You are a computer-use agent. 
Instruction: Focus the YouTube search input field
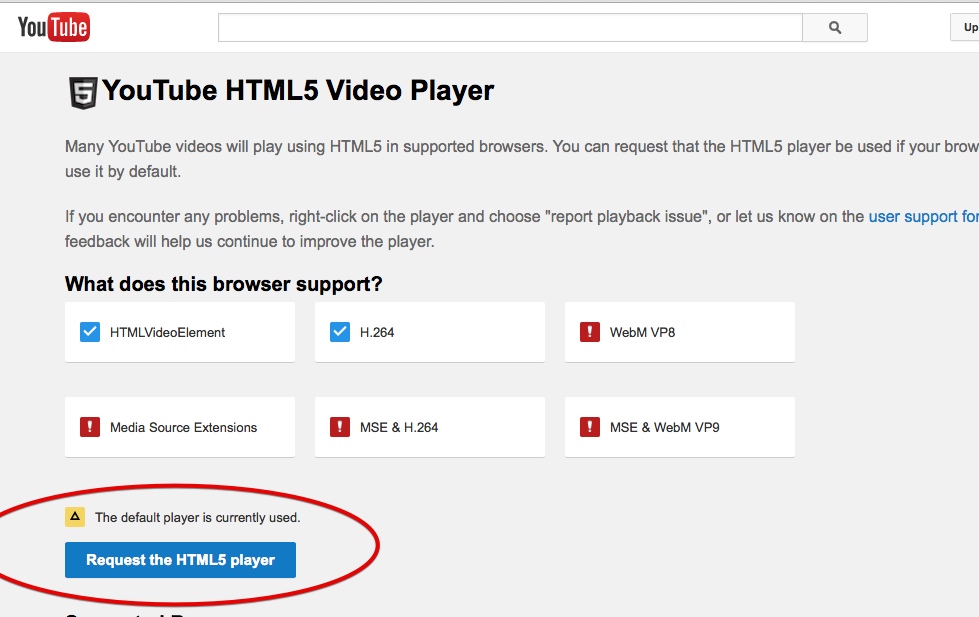pos(510,27)
